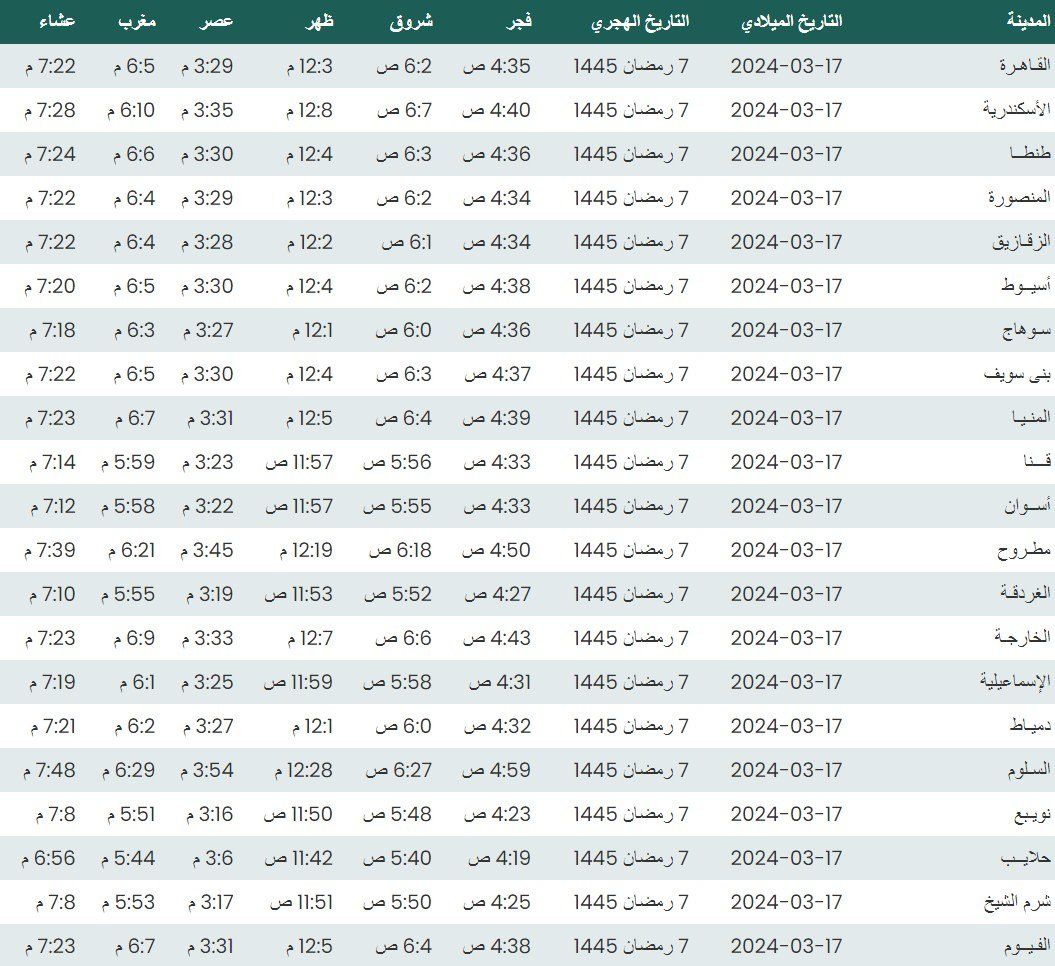Click sunrise time 5:52 ص for الغردقة

click(x=398, y=594)
